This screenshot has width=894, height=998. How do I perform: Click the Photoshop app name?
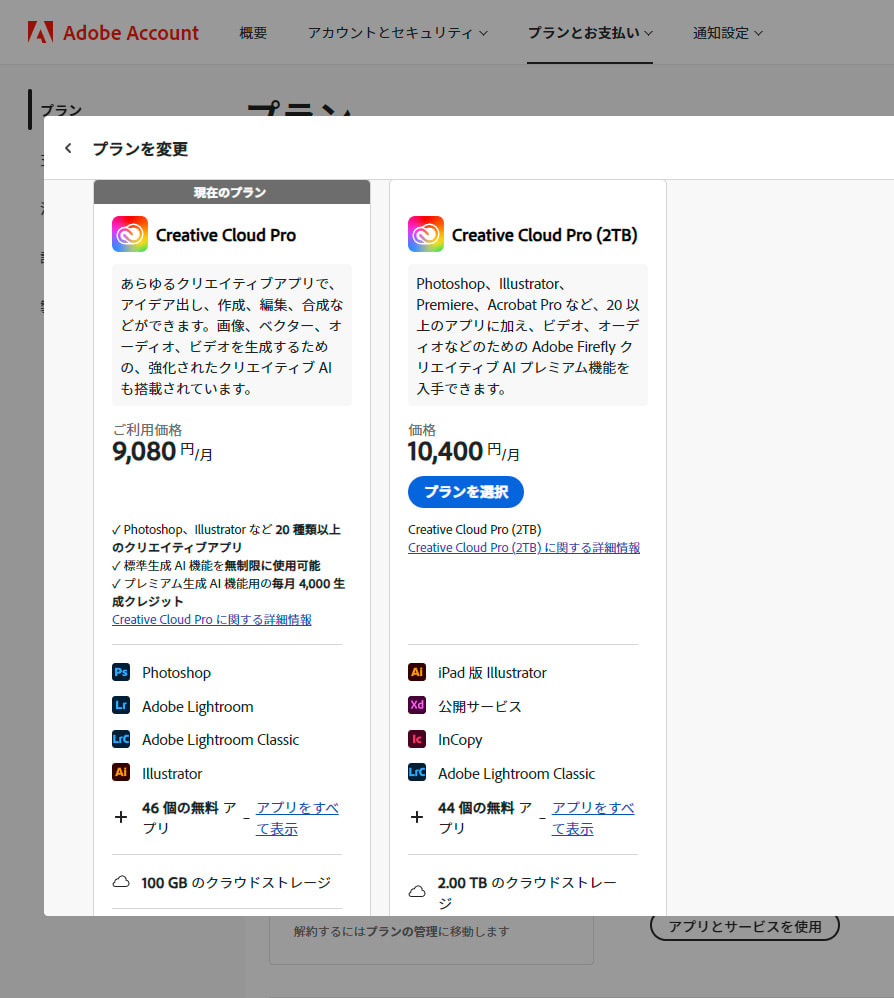[176, 673]
